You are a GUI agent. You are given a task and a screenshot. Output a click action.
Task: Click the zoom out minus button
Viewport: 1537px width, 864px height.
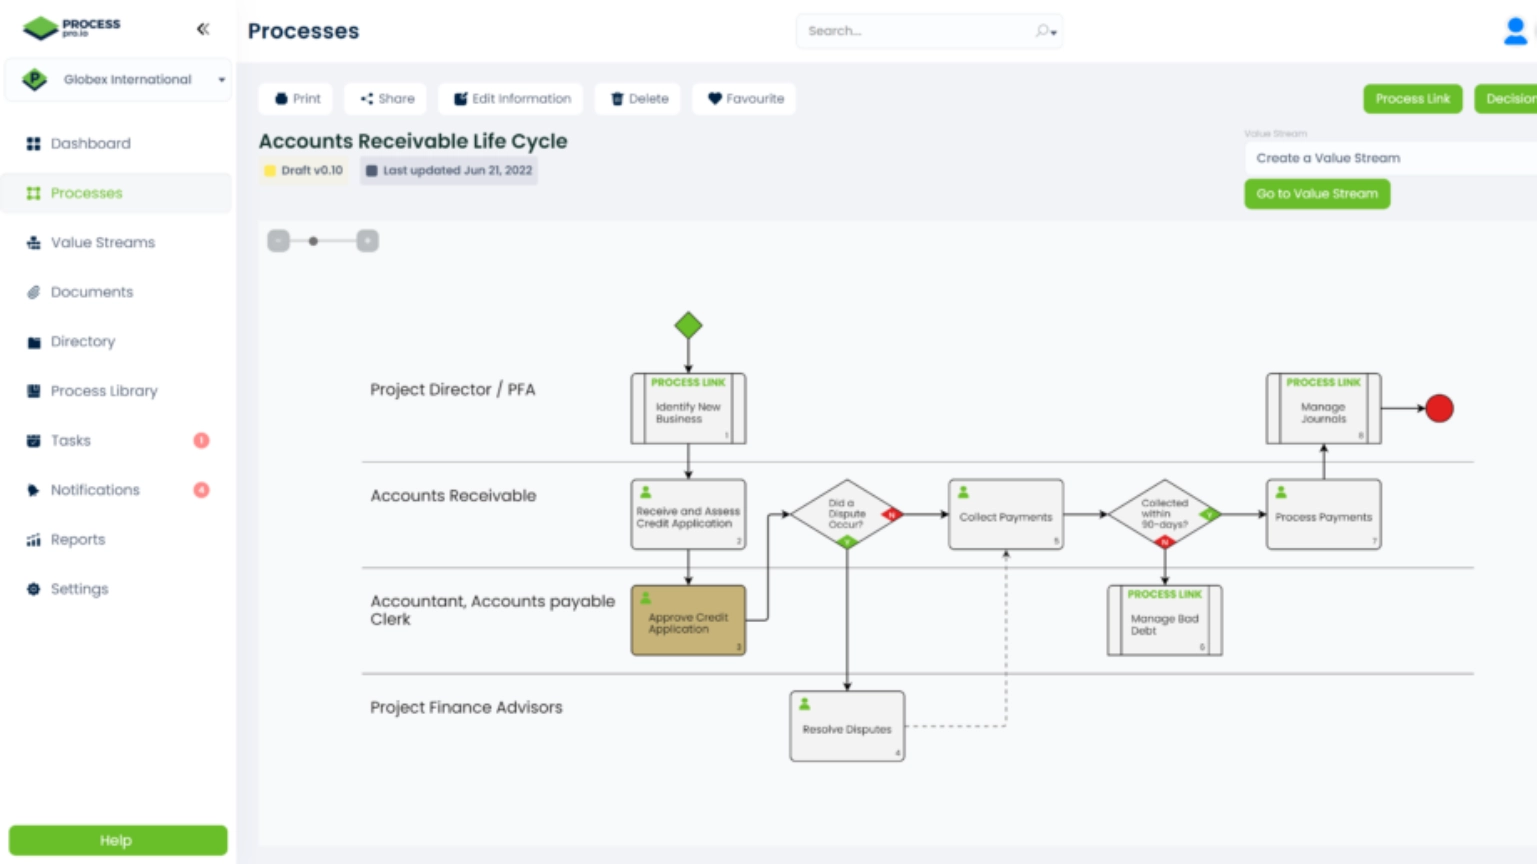click(278, 241)
